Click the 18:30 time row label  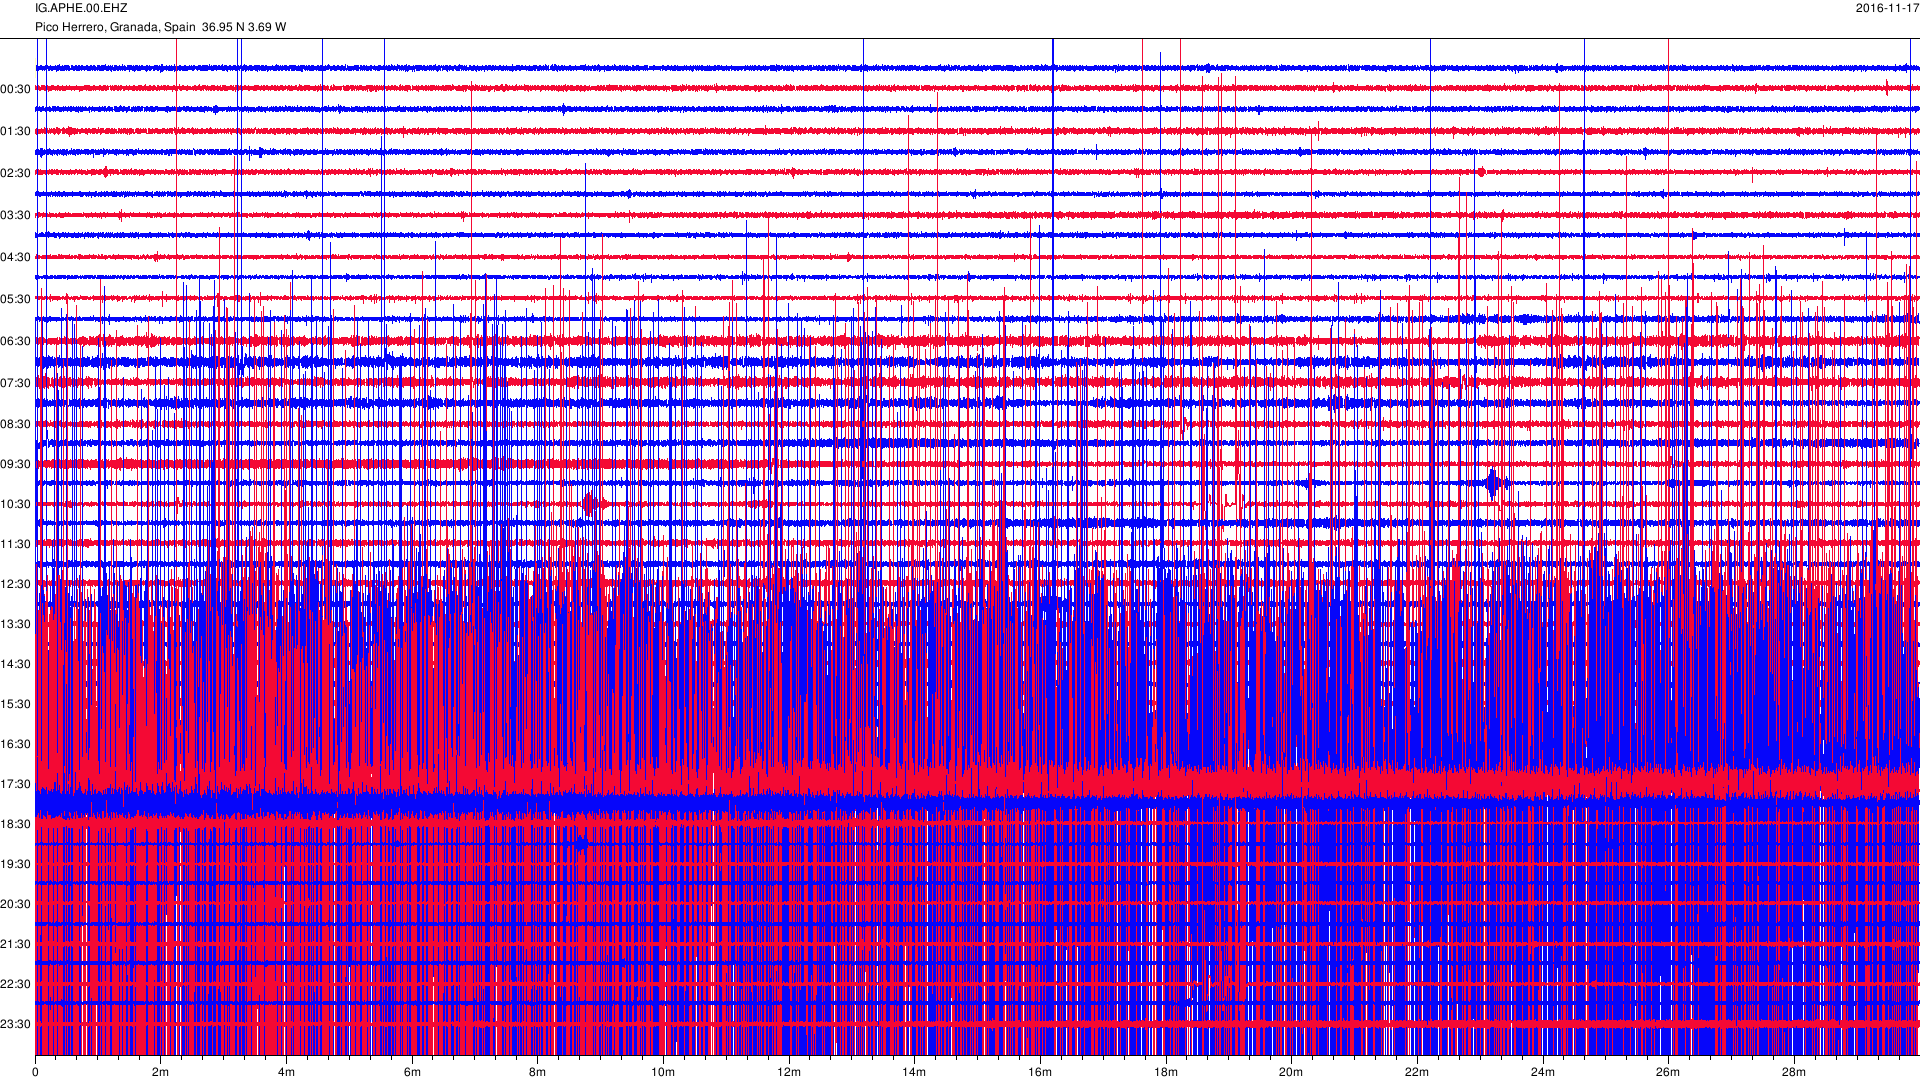click(15, 824)
